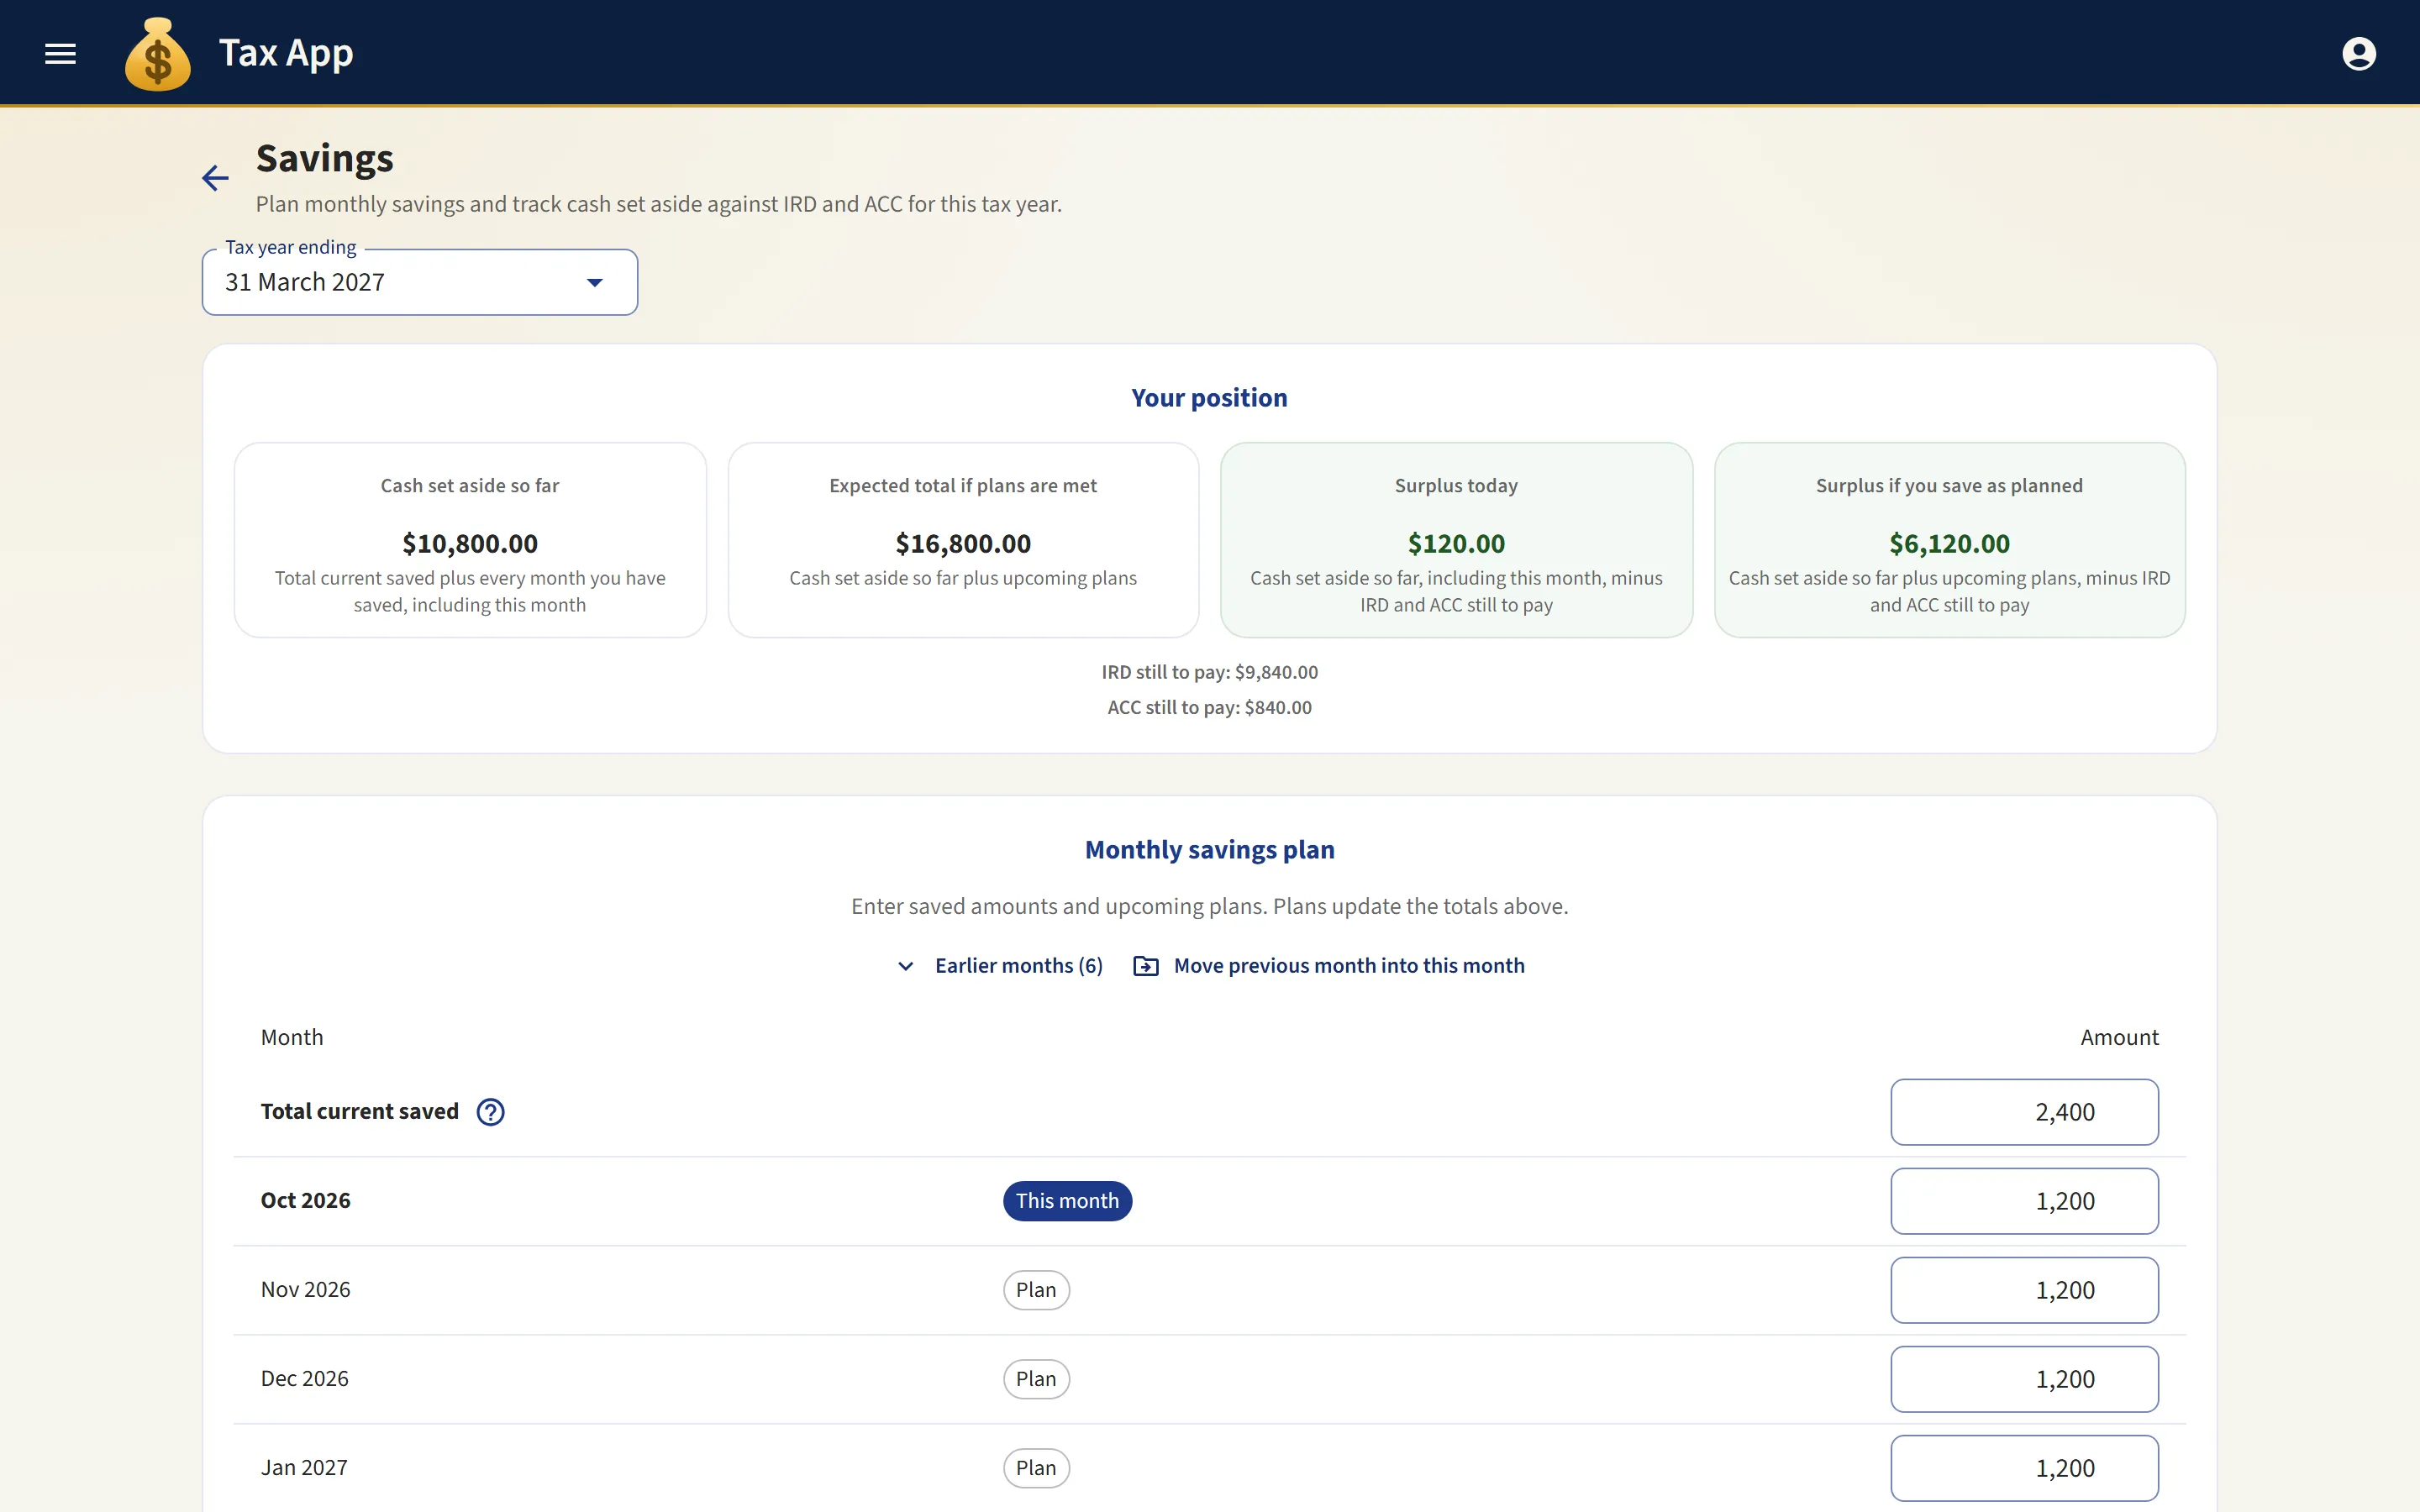This screenshot has width=2420, height=1512.
Task: Edit the Dec 2026 amount field
Action: [x=2024, y=1379]
